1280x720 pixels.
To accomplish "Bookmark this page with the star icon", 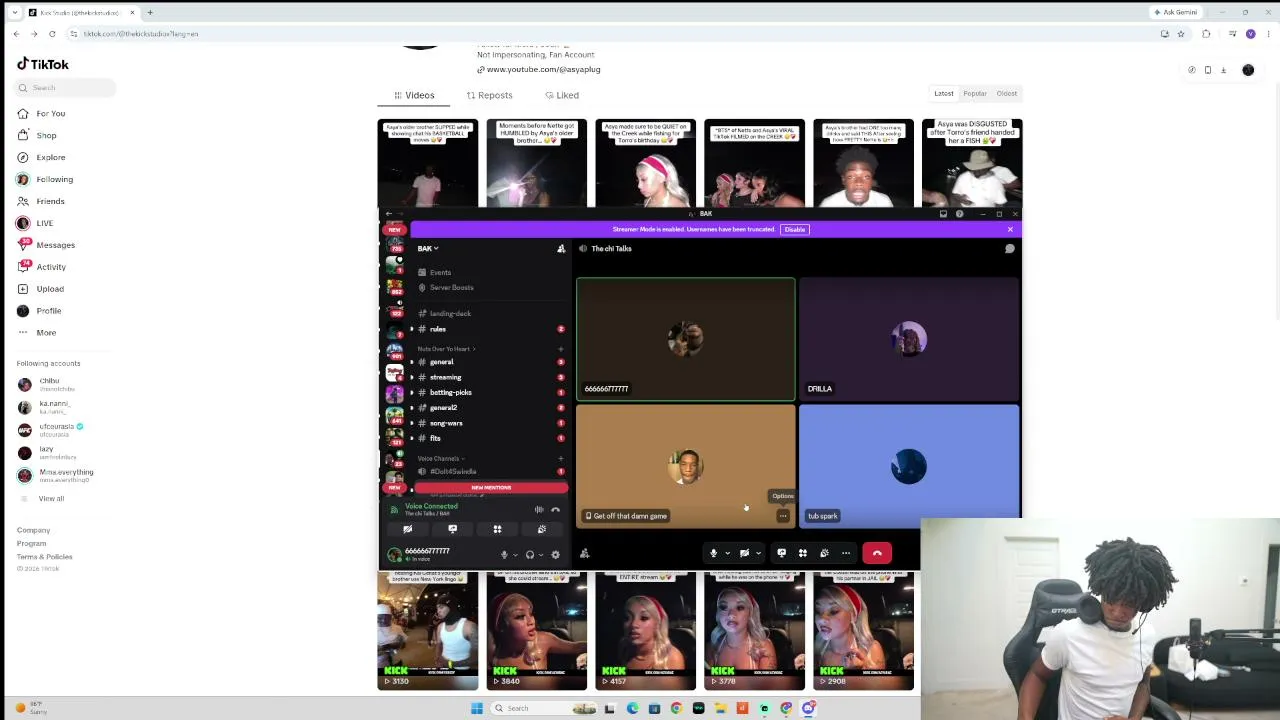I will point(1181,34).
